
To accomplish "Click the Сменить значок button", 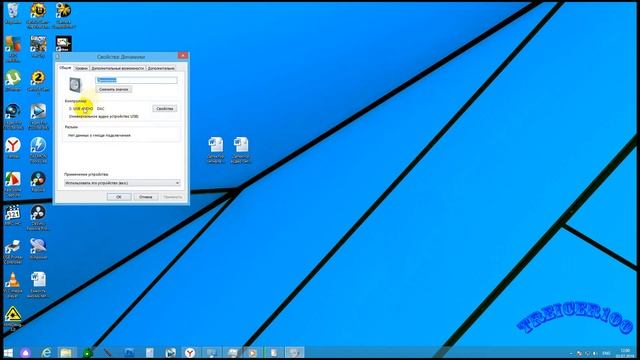I will click(113, 89).
